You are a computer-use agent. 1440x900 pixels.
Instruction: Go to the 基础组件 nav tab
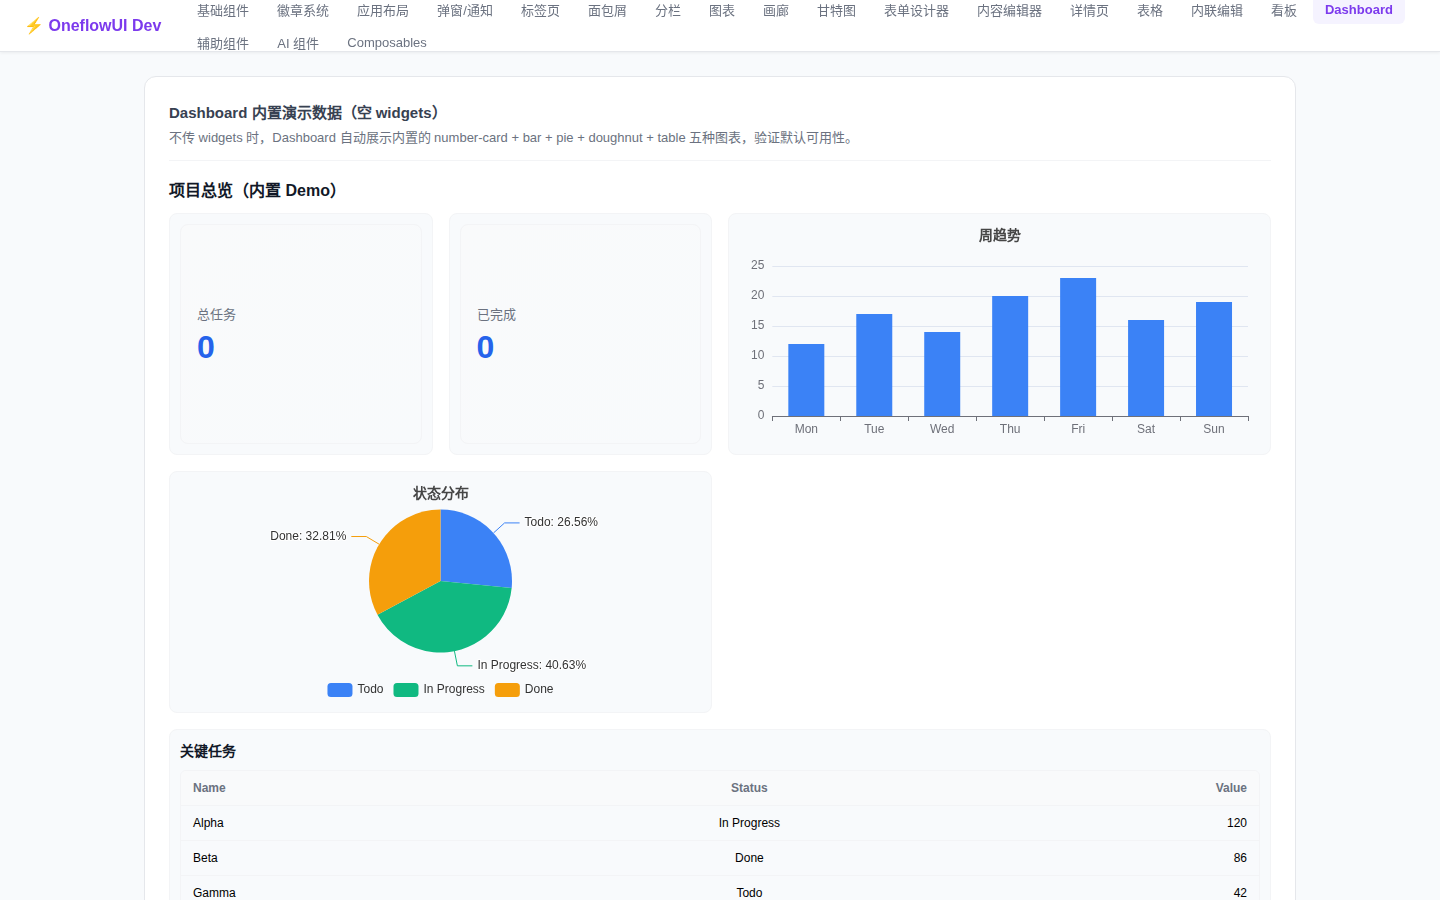coord(223,11)
